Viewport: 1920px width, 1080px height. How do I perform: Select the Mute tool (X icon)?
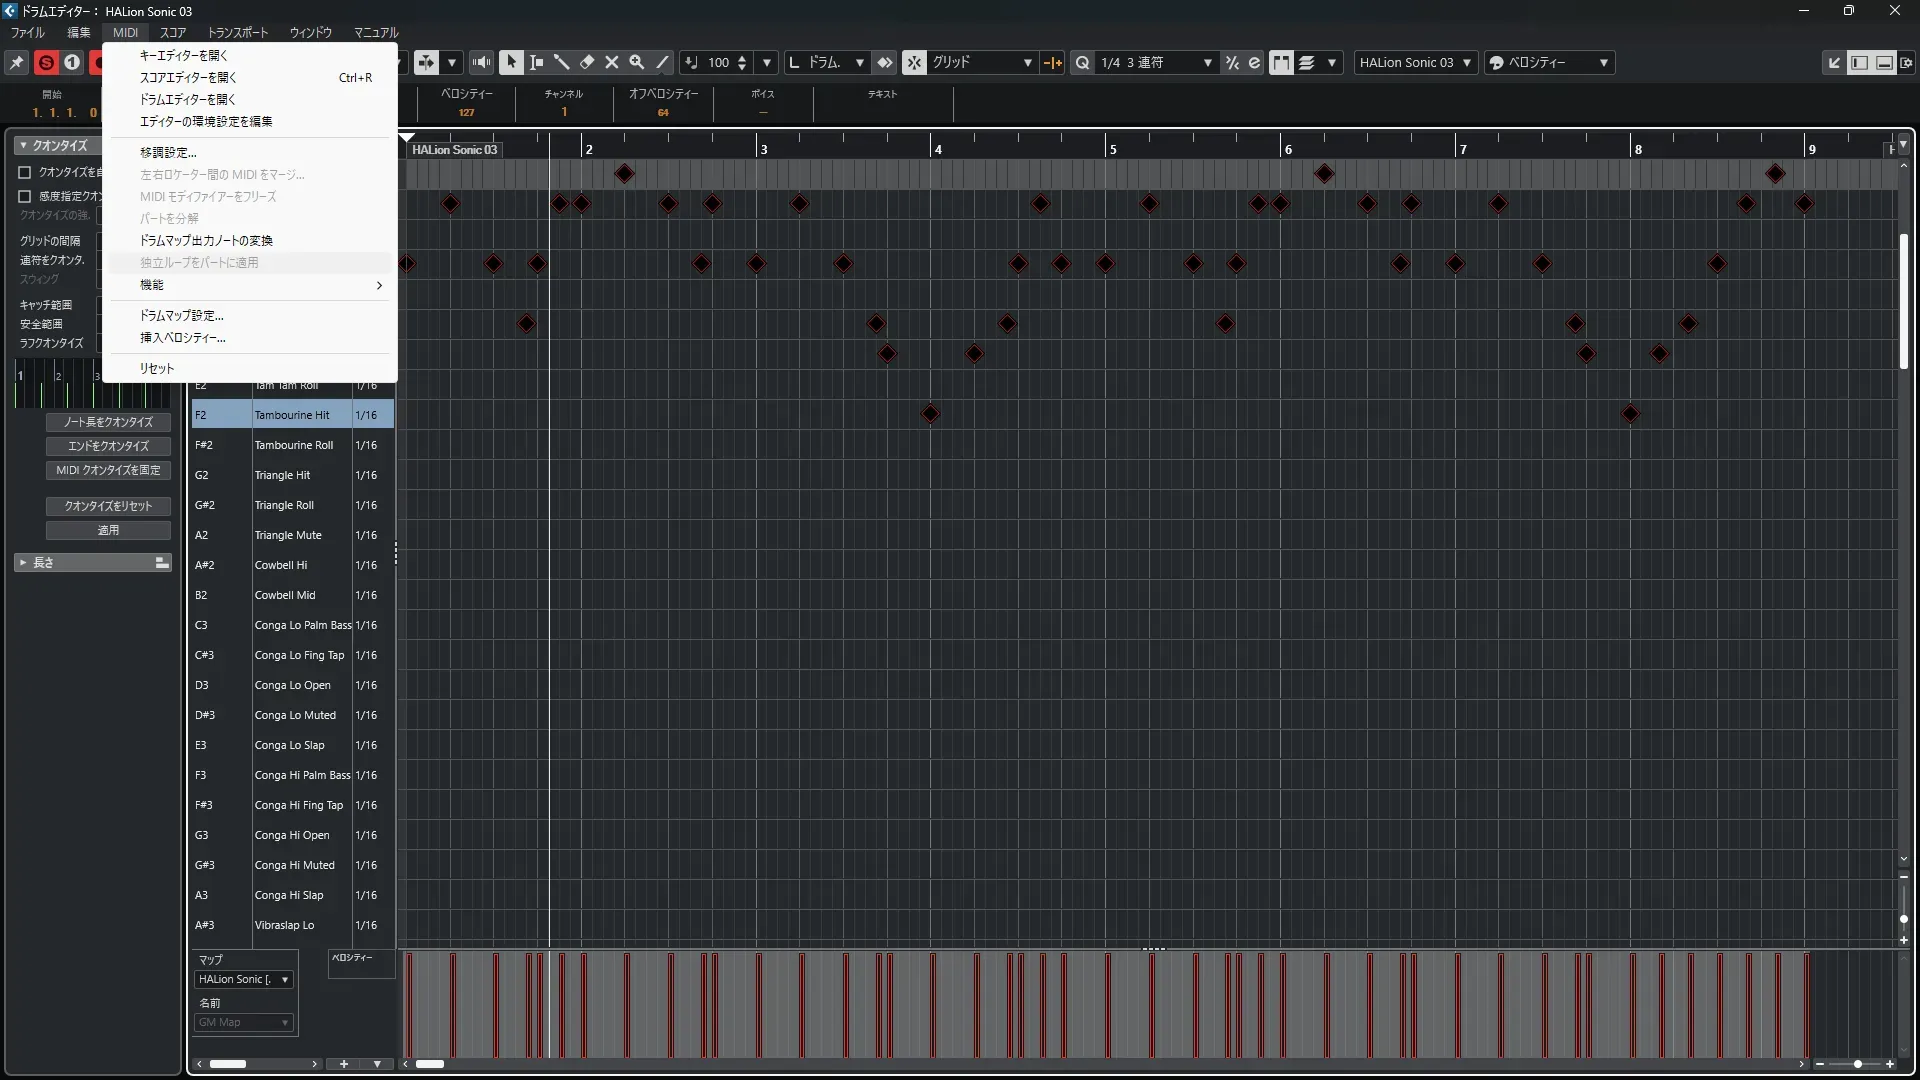612,62
